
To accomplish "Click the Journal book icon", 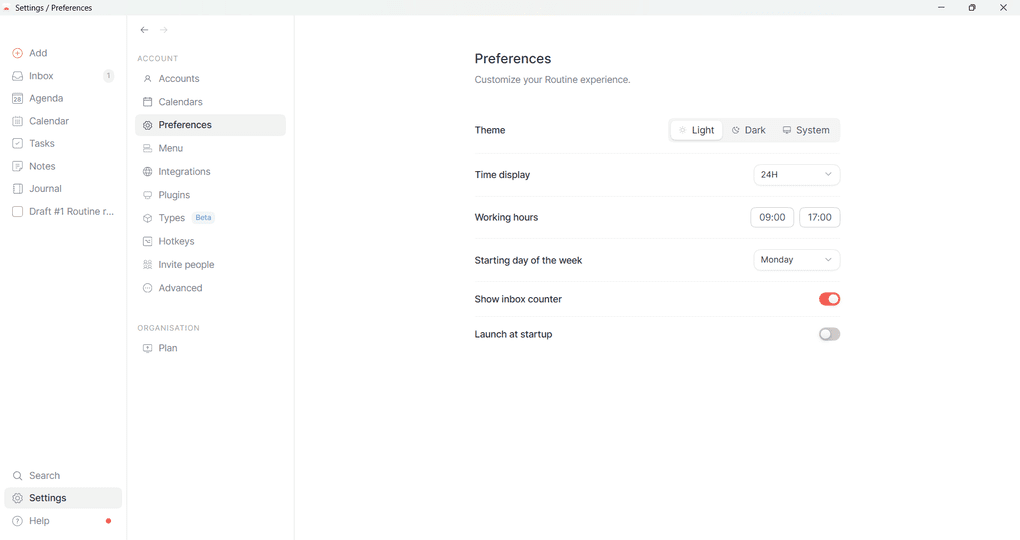I will pos(18,189).
